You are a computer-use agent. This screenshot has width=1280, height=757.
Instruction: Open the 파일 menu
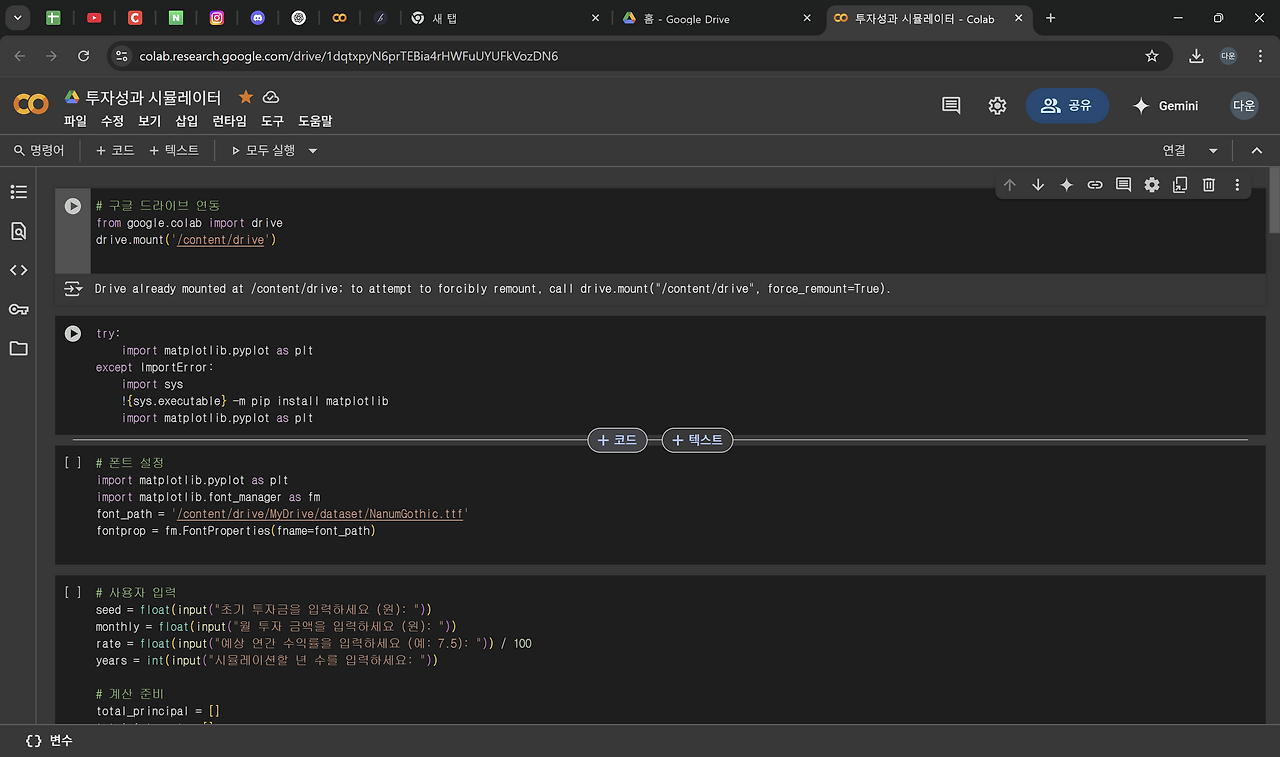[x=75, y=121]
